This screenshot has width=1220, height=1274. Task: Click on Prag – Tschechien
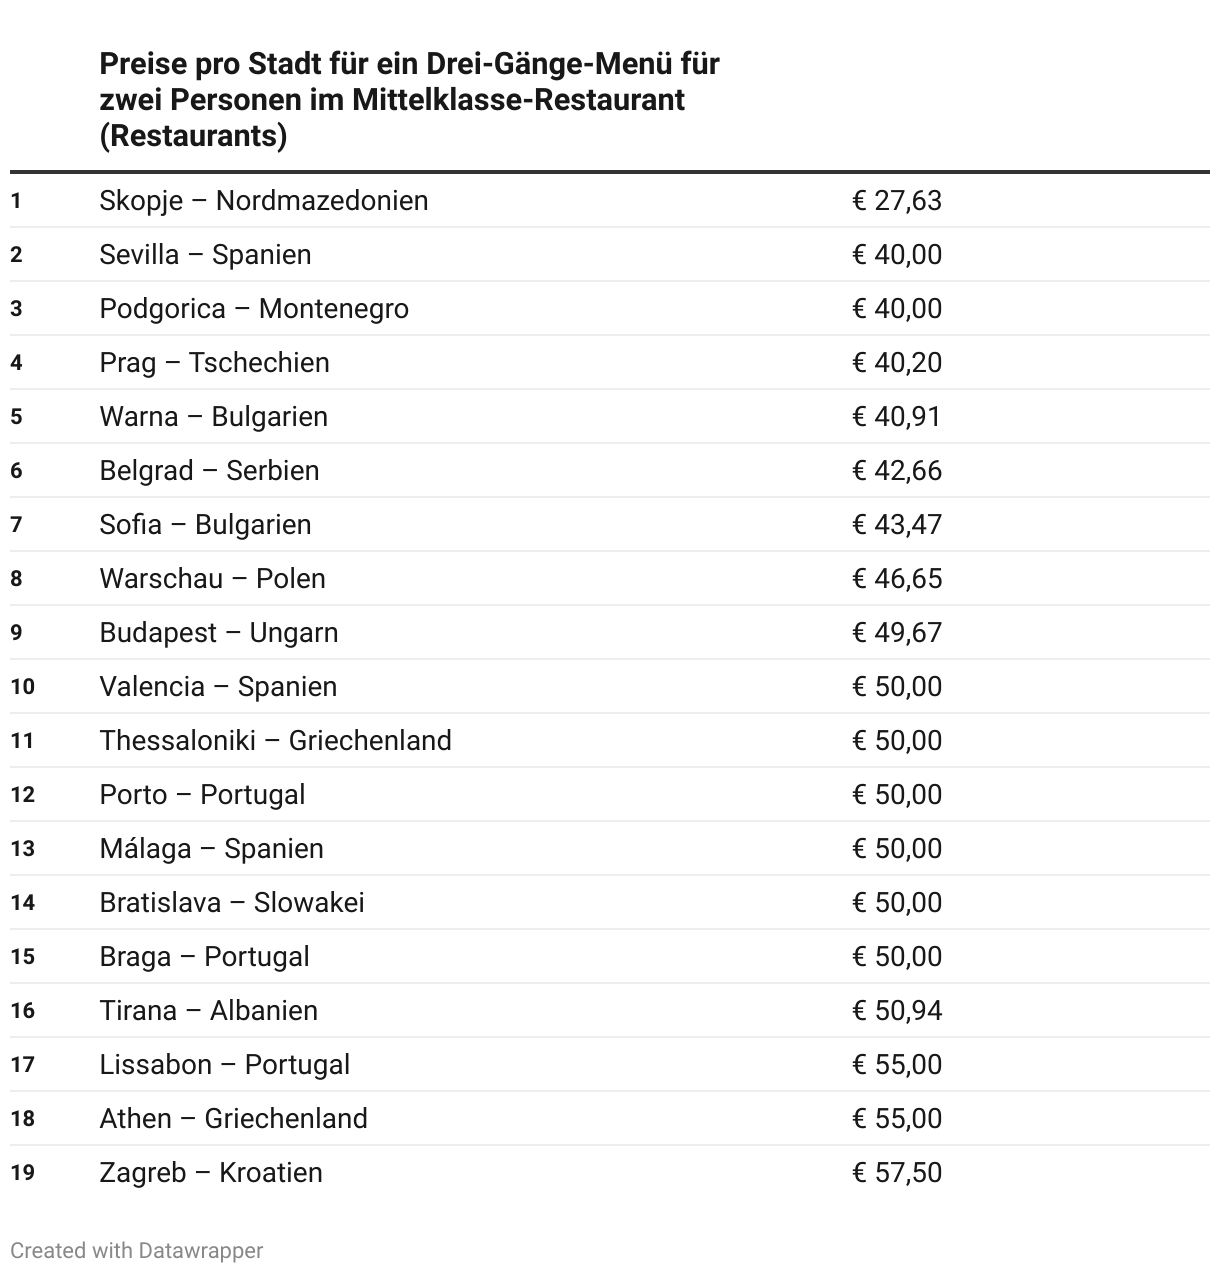[214, 363]
